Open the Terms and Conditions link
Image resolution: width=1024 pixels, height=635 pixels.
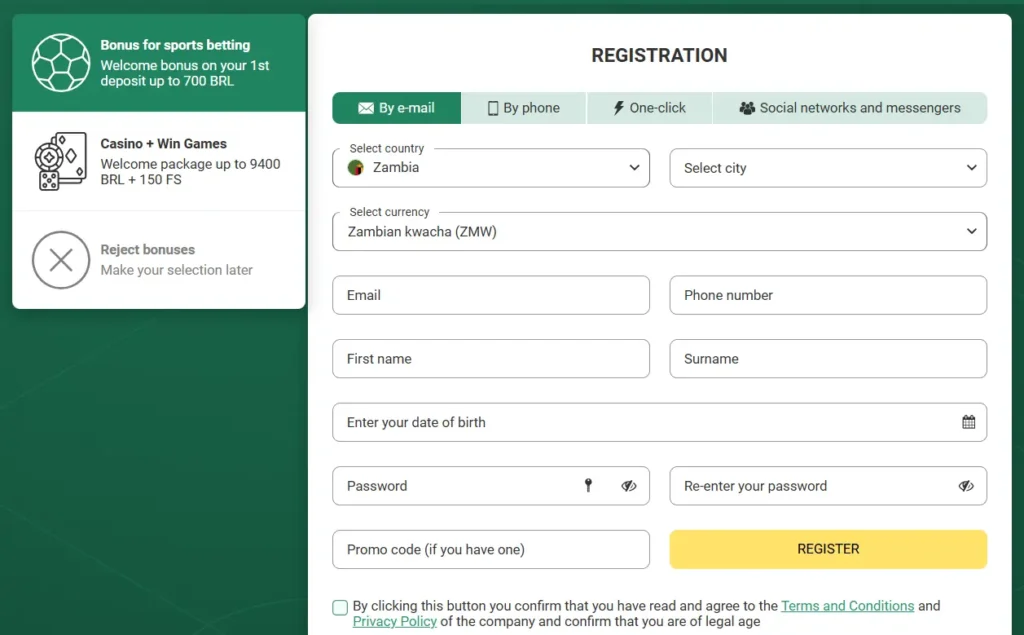tap(847, 606)
